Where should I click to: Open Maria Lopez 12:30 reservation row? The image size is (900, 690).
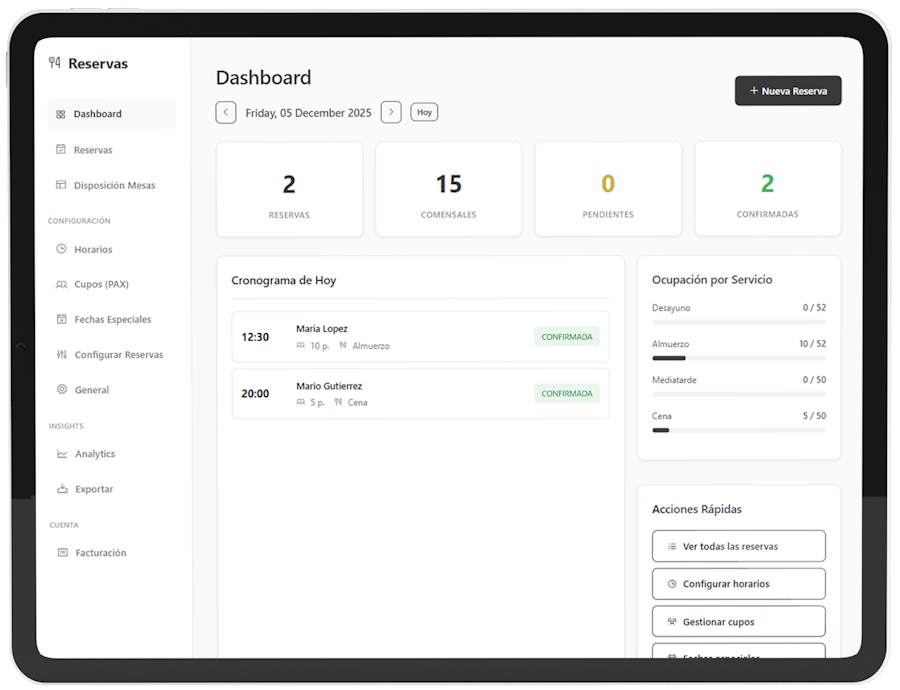tap(420, 337)
